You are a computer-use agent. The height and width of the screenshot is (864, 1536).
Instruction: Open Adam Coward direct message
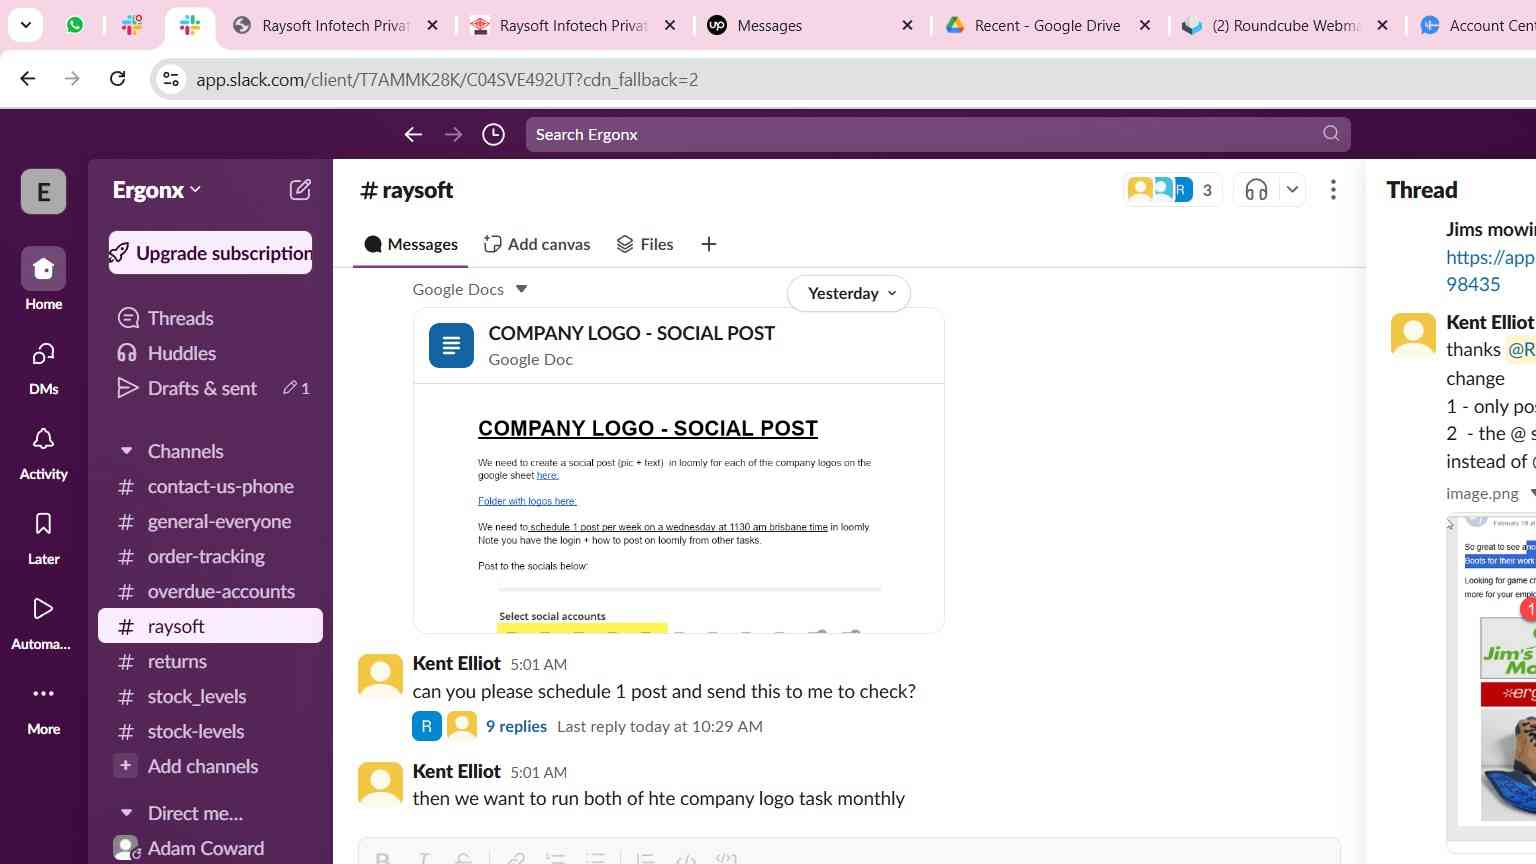point(210,848)
